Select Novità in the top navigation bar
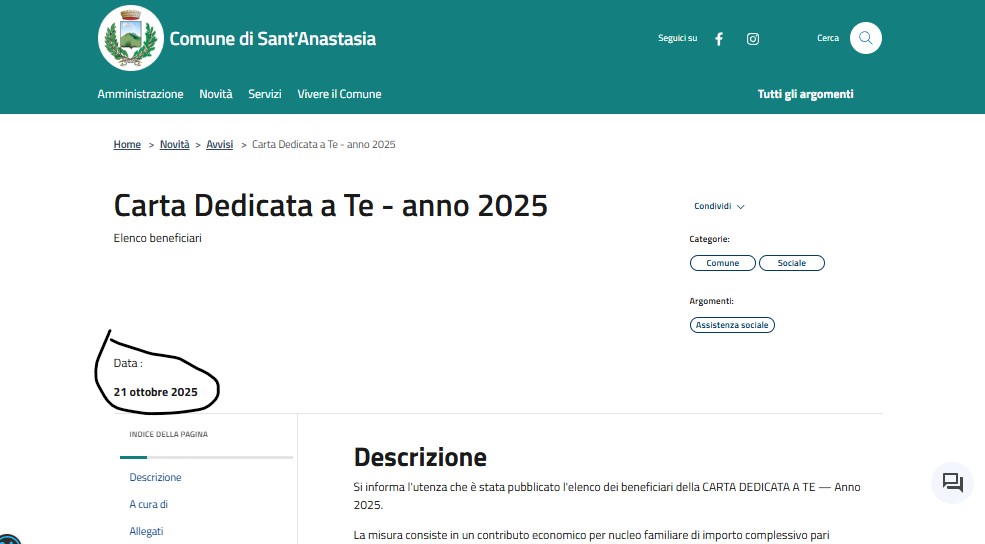This screenshot has height=544, width=985. pyautogui.click(x=216, y=94)
